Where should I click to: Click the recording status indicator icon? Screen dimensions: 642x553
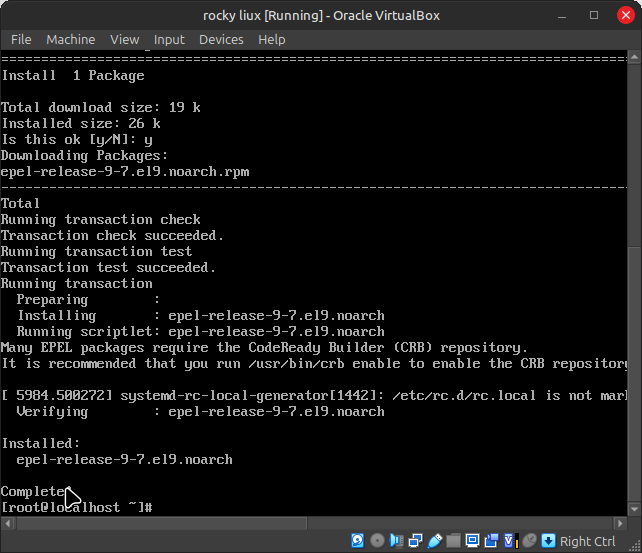491,541
